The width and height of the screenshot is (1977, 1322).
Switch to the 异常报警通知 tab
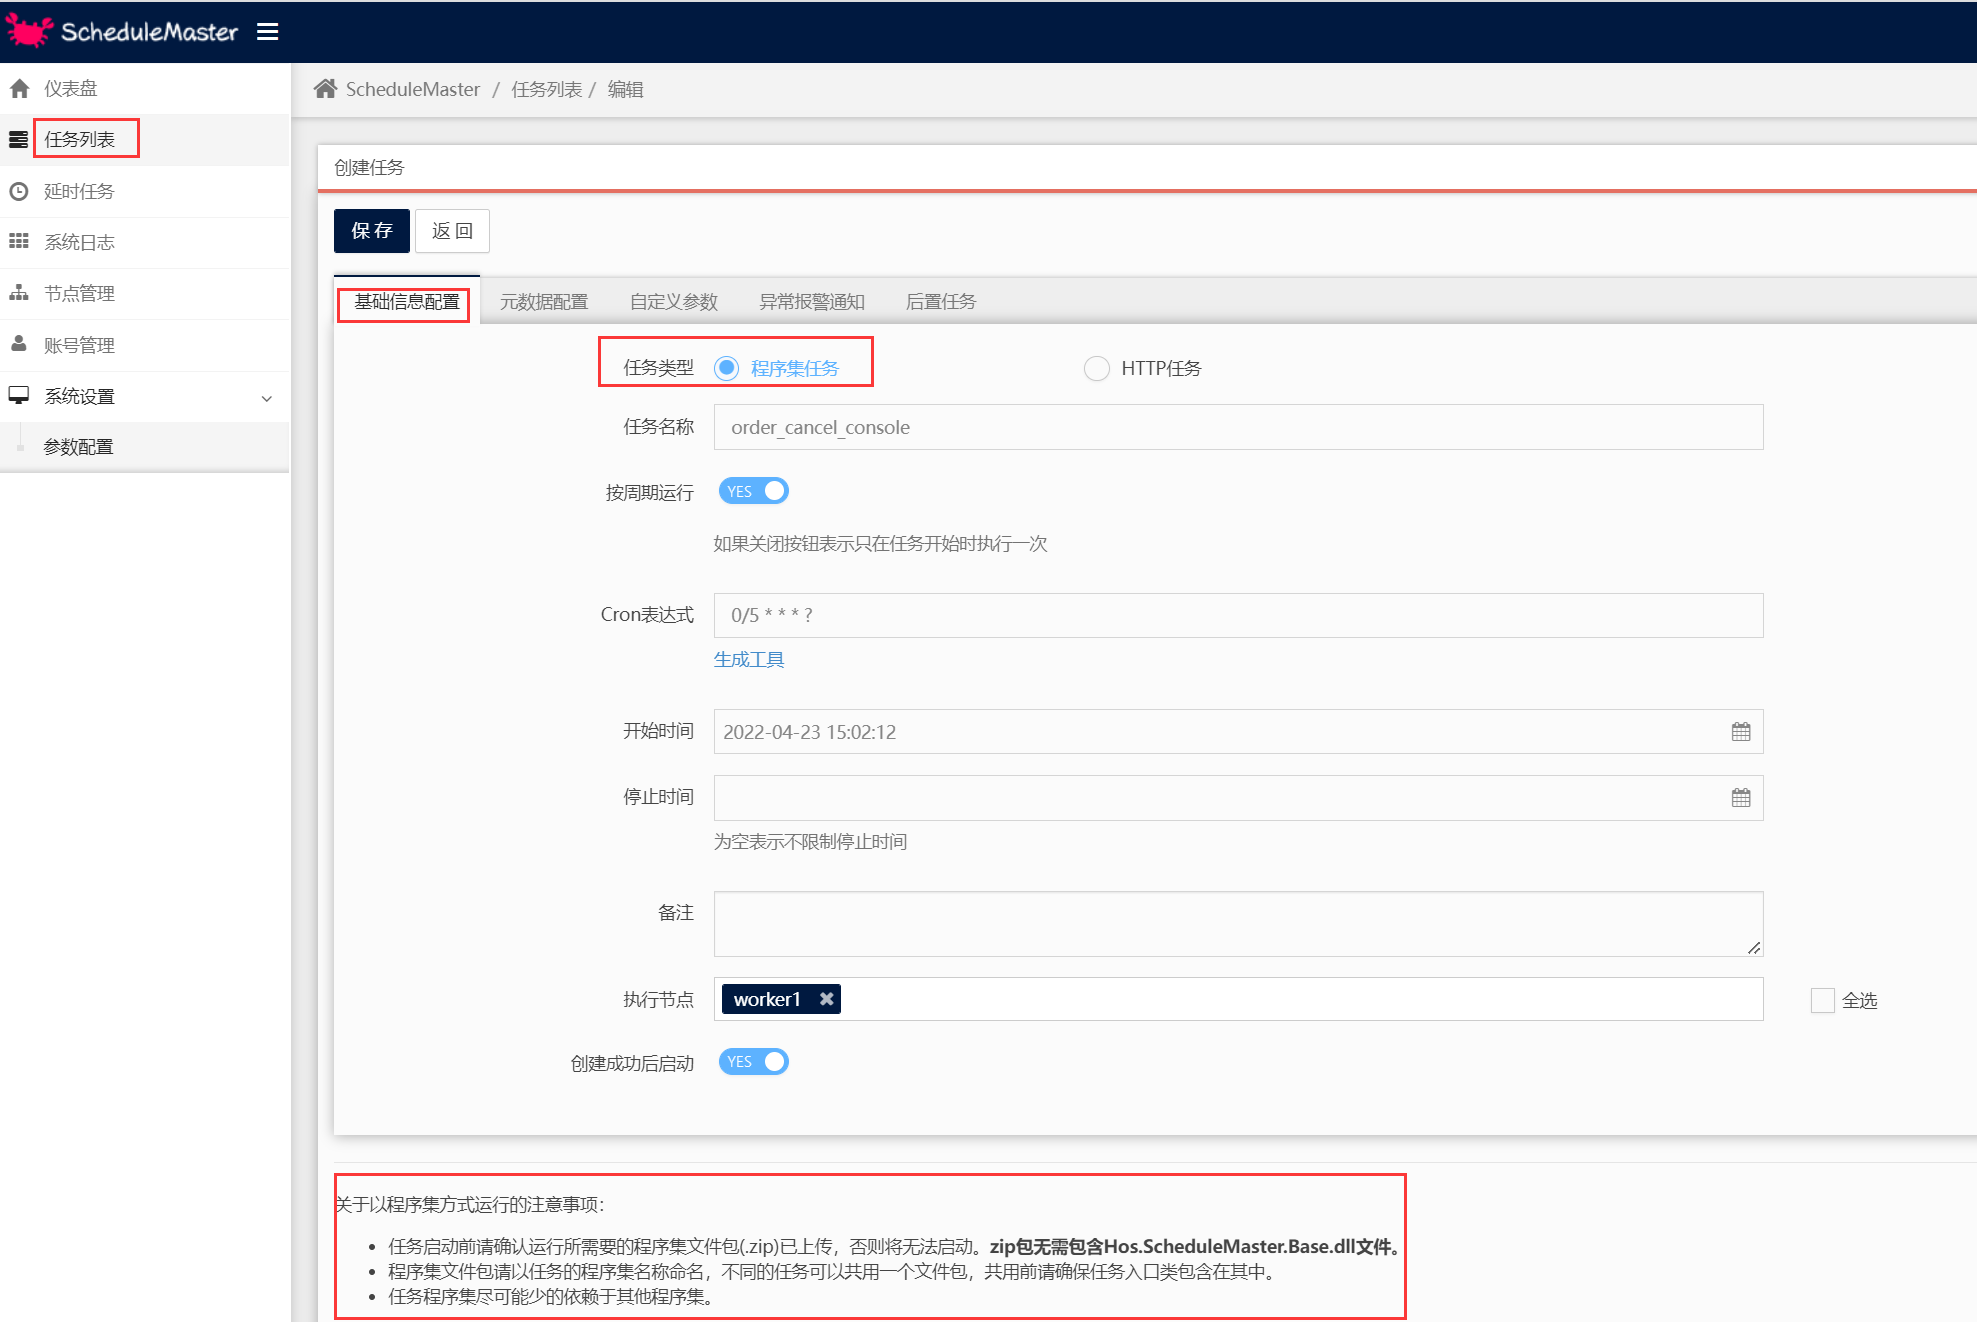coord(812,302)
